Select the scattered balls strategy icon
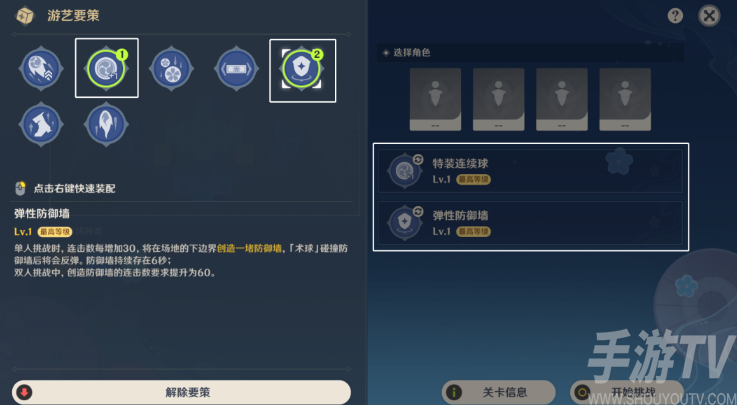 [x=171, y=69]
